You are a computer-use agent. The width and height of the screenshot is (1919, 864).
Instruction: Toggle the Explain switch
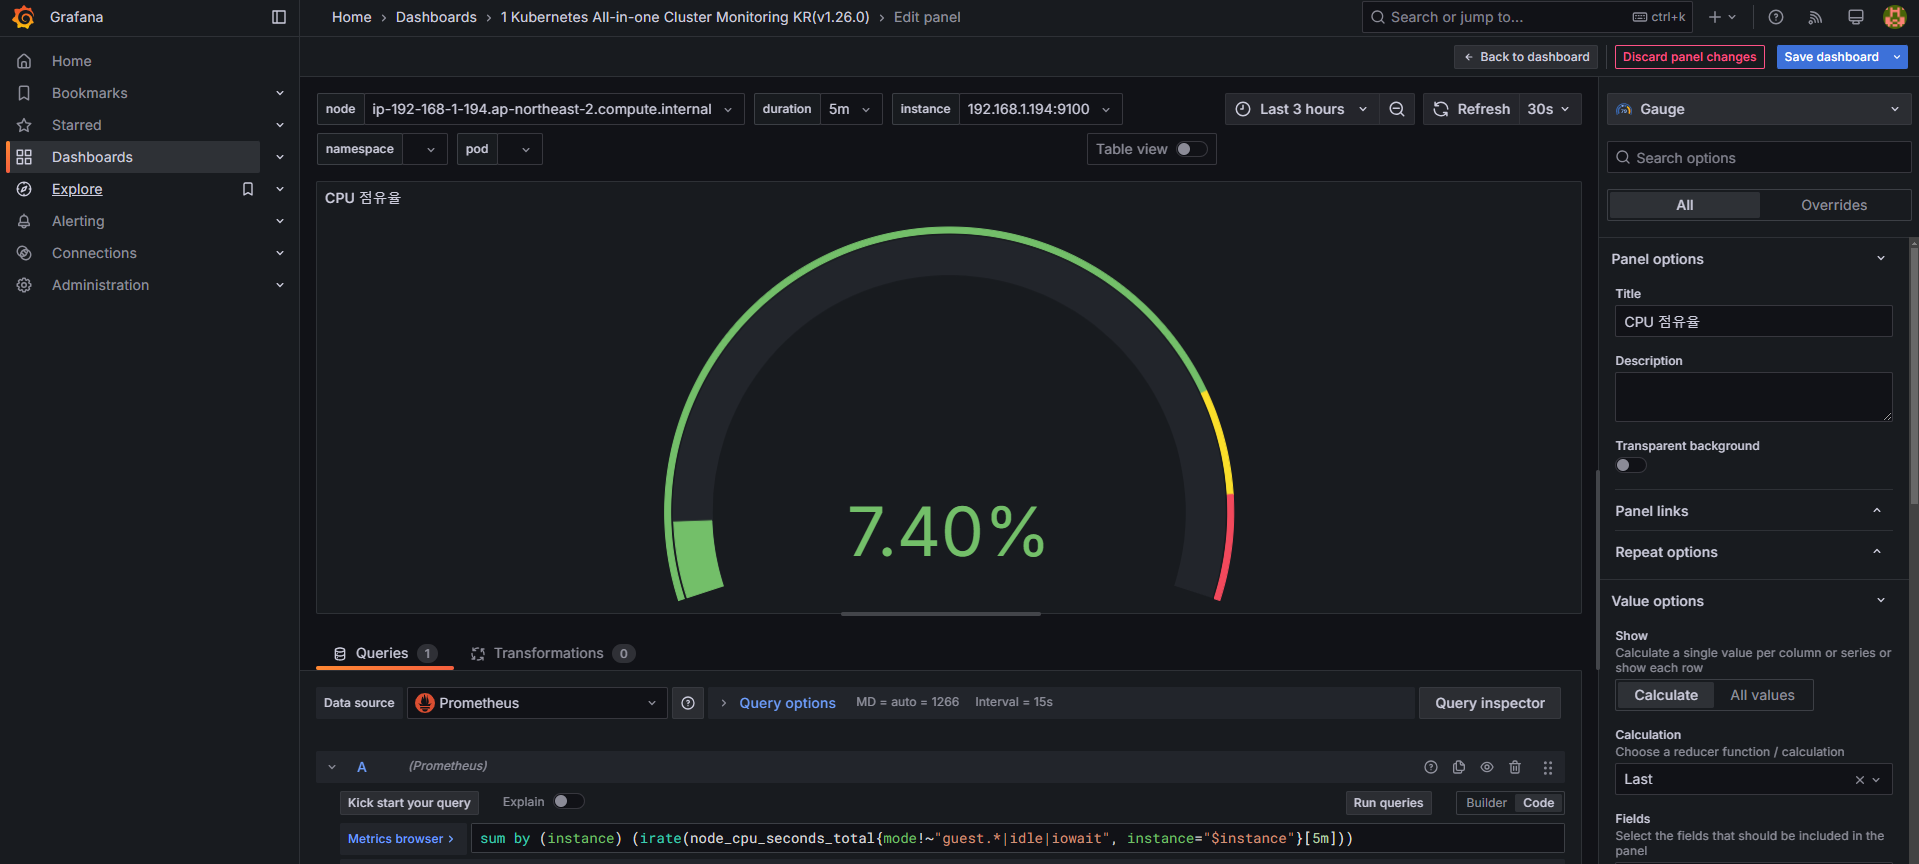pyautogui.click(x=569, y=801)
